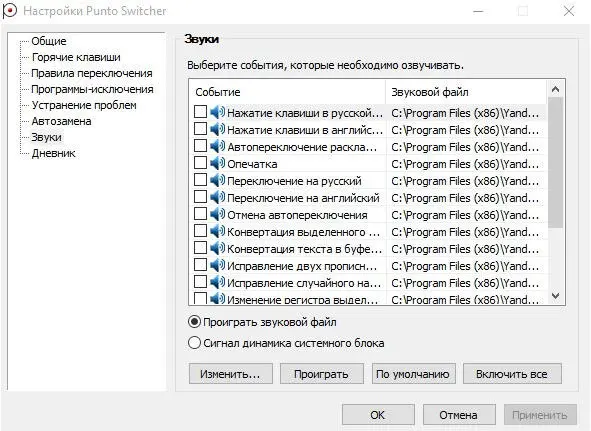
Task: Check the Переключение на английский box
Action: coord(200,196)
